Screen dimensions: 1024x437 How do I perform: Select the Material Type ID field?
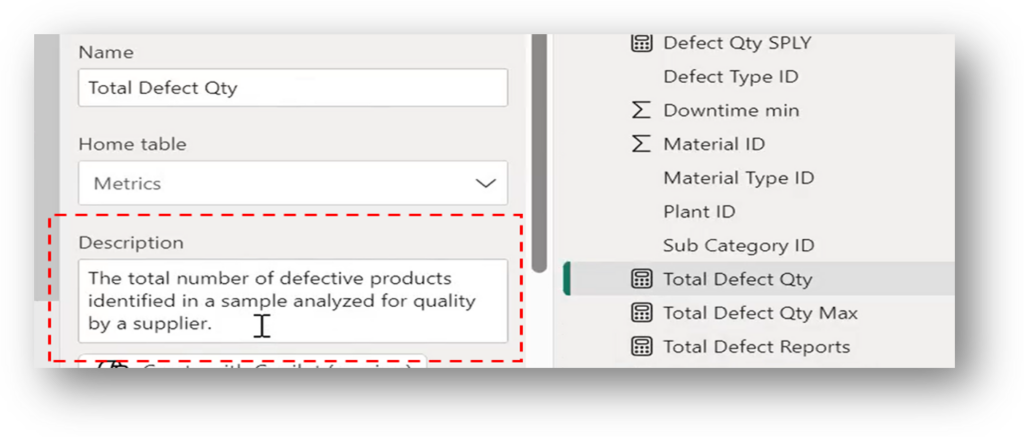pyautogui.click(x=739, y=178)
